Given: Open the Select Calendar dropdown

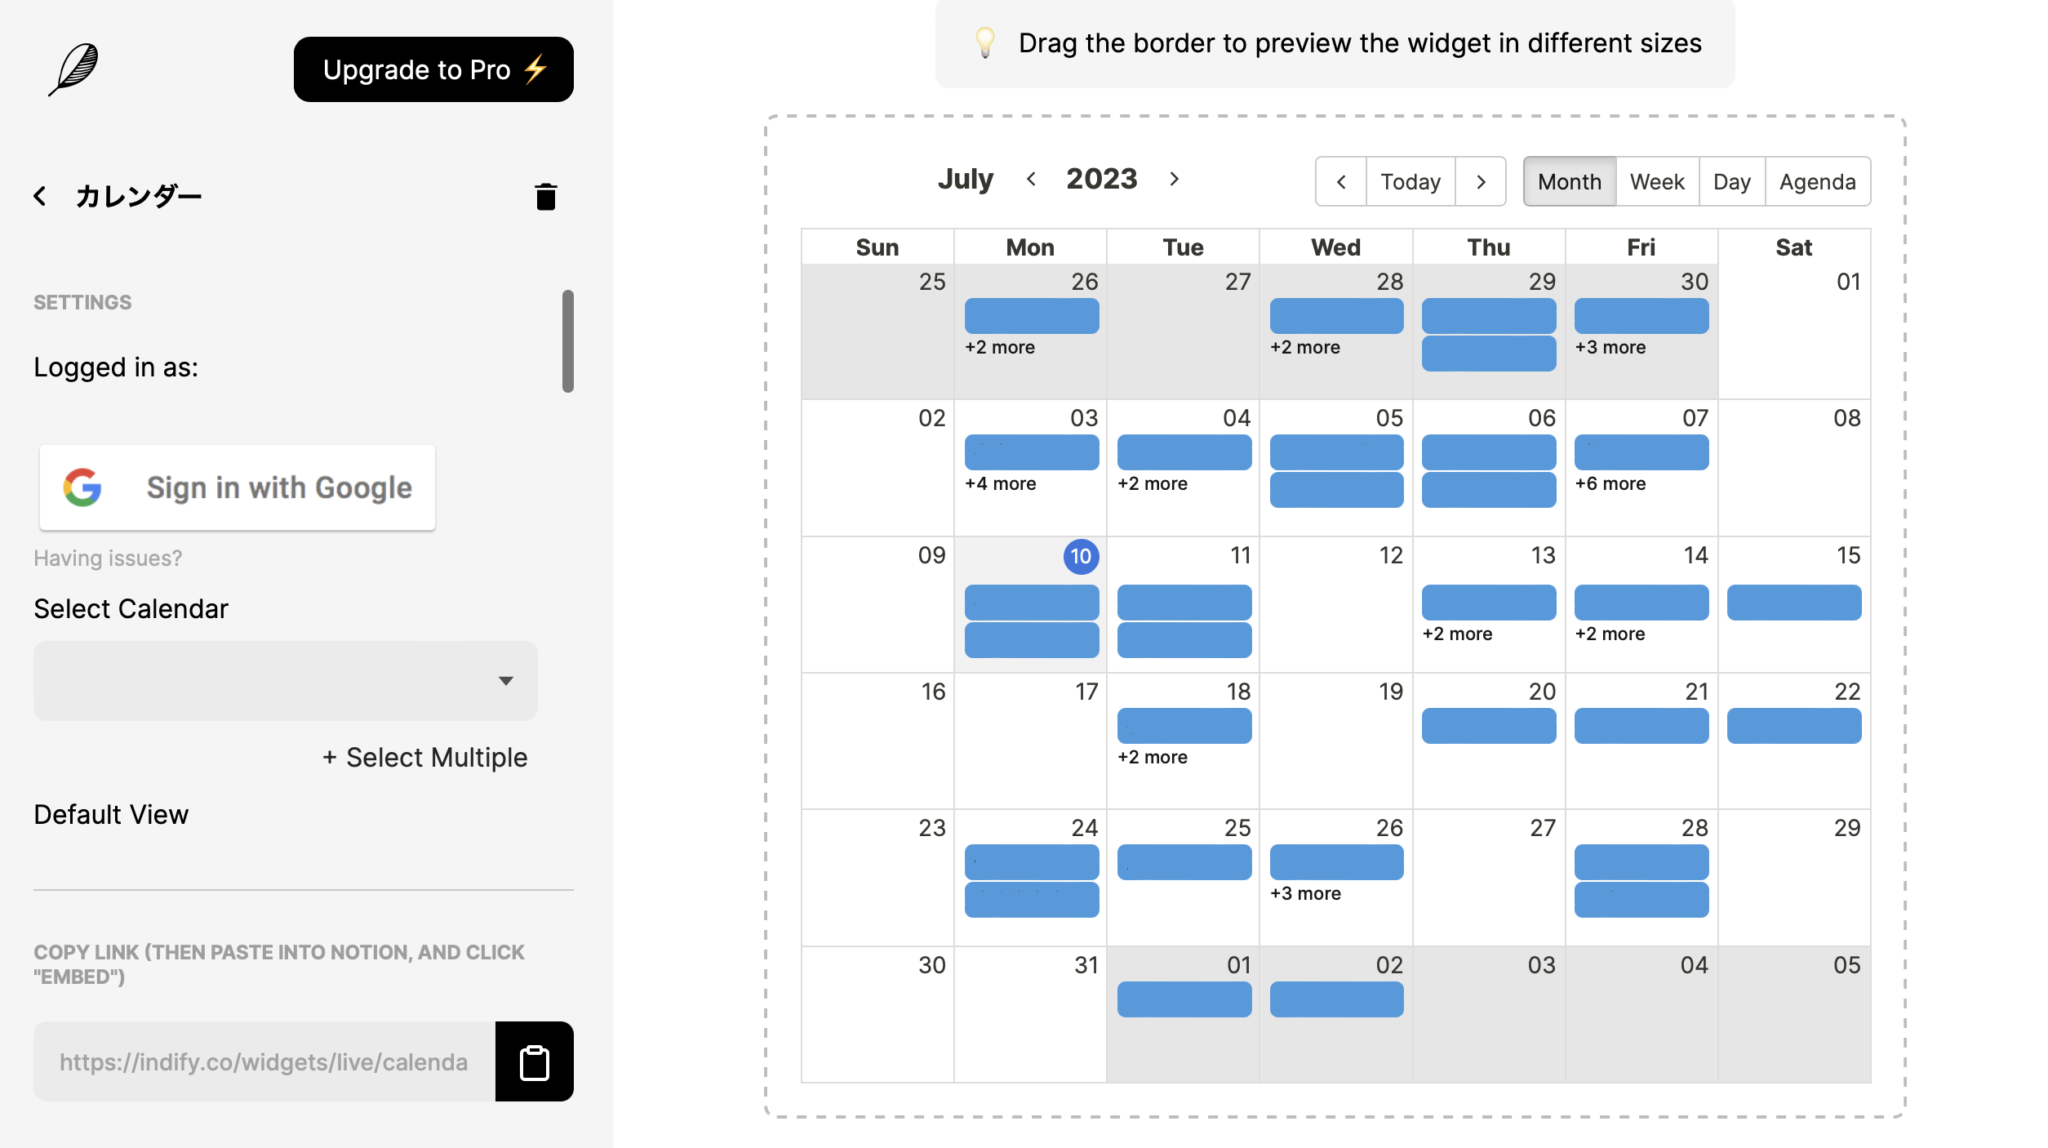Looking at the screenshot, I should tap(286, 680).
